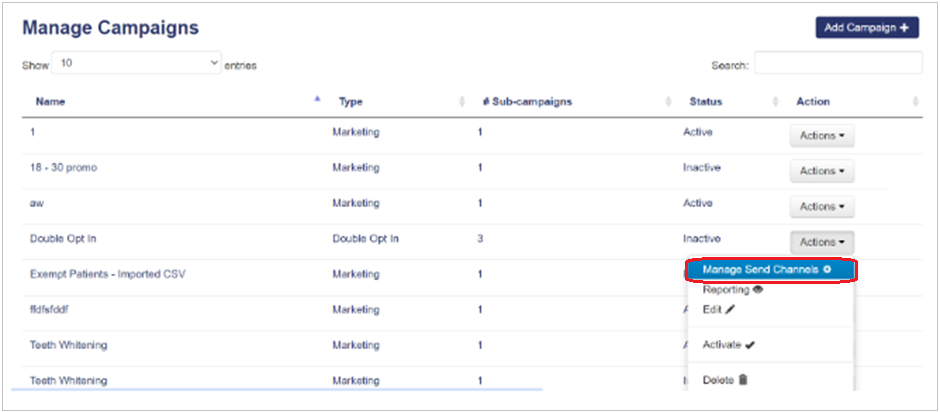
Task: Click 'Exempt Patients - Imported CSV' name
Action: pyautogui.click(x=108, y=274)
